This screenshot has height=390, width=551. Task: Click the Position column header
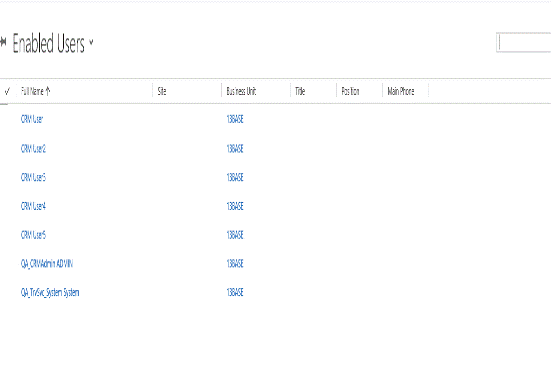350,91
